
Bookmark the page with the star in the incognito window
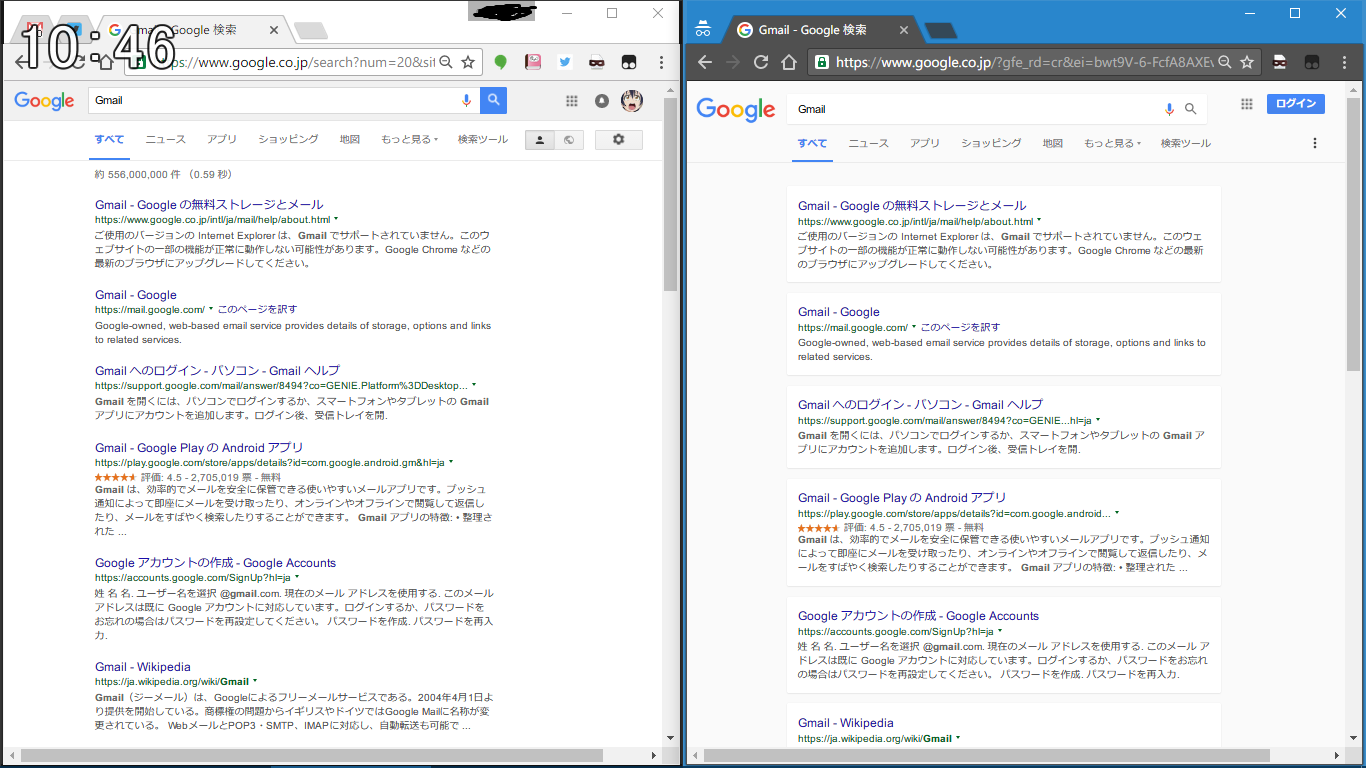pos(1247,62)
